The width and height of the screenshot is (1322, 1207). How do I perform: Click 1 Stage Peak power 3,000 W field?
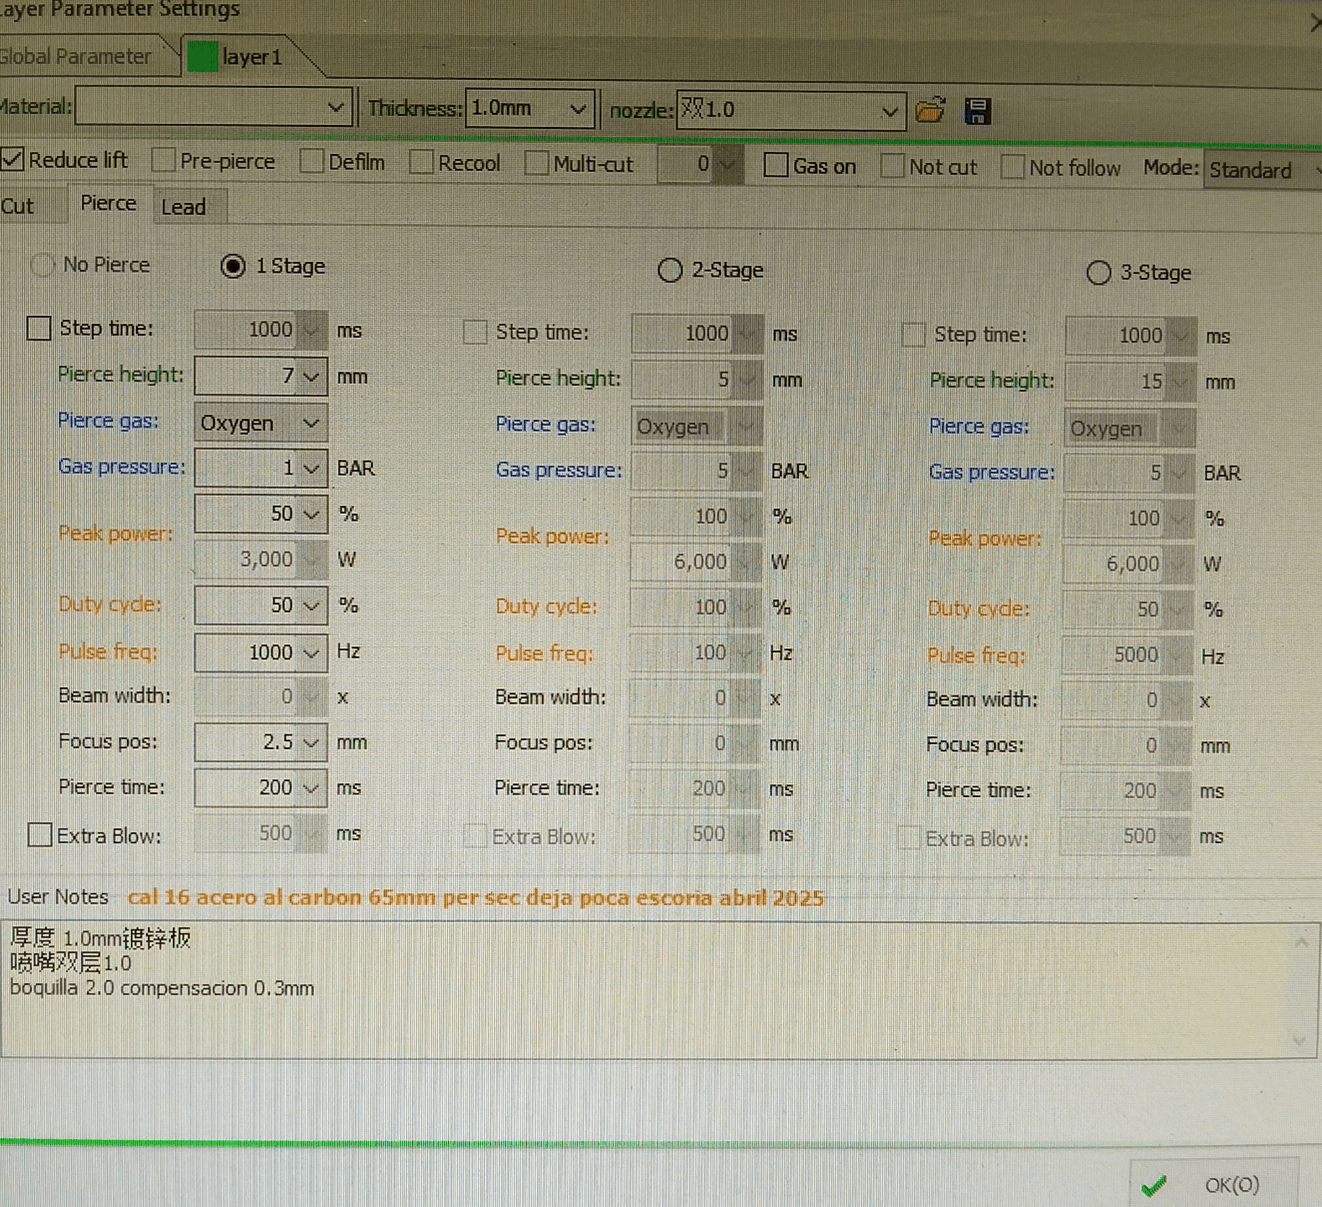click(260, 559)
